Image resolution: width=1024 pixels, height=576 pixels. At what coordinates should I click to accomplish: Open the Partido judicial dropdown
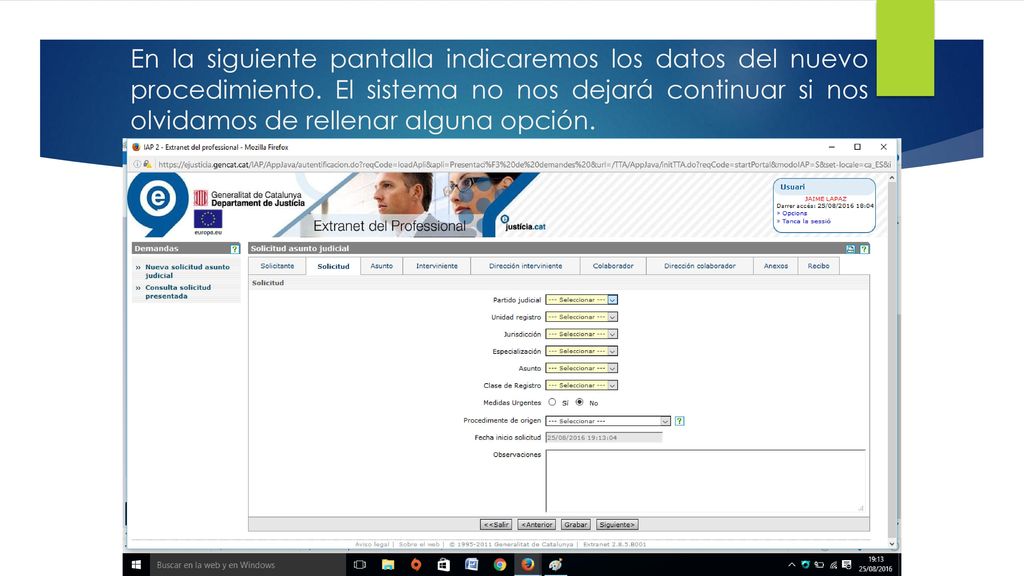[581, 300]
